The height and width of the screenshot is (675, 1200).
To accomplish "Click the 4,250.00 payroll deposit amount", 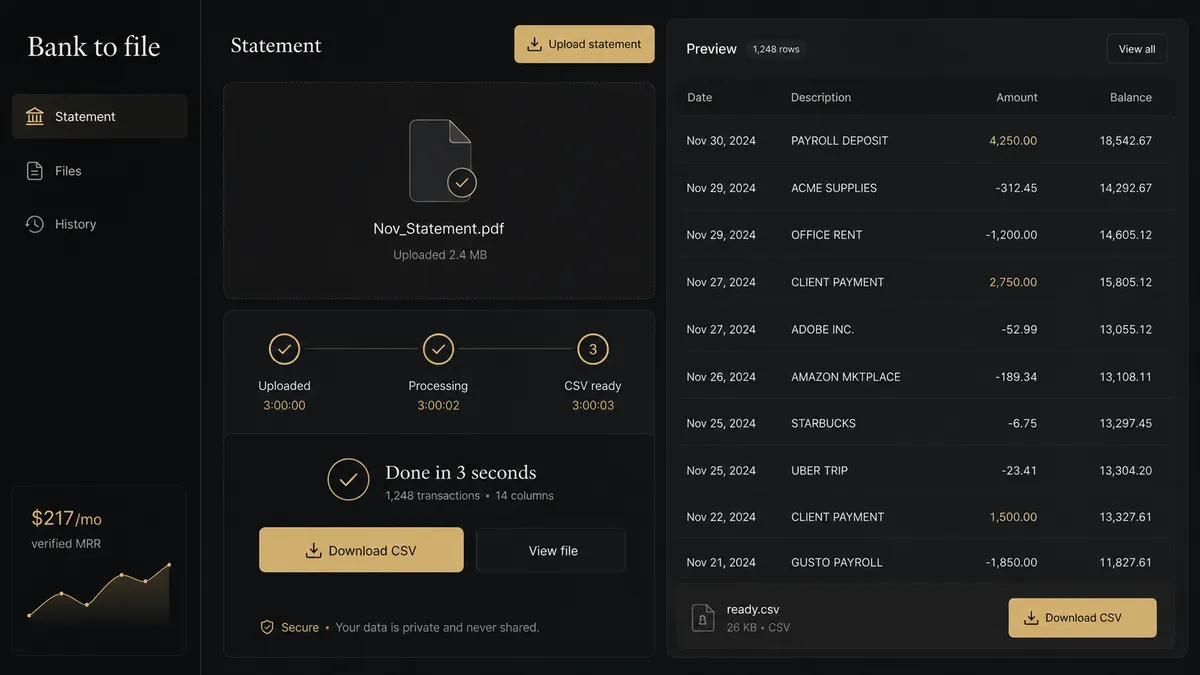I will click(x=1013, y=141).
